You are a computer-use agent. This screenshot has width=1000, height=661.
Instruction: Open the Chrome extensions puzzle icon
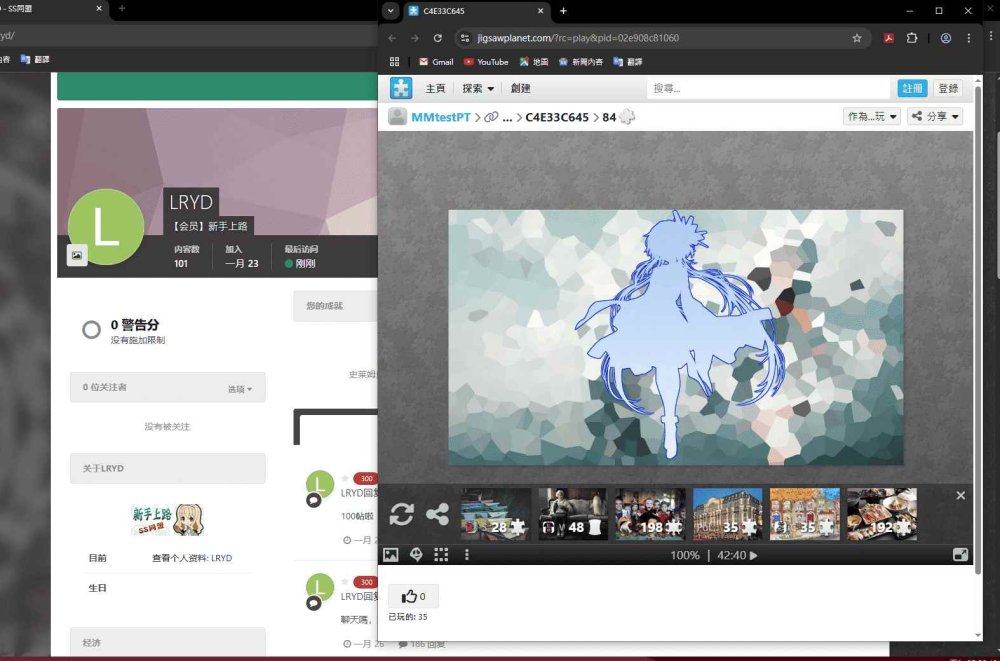[912, 38]
